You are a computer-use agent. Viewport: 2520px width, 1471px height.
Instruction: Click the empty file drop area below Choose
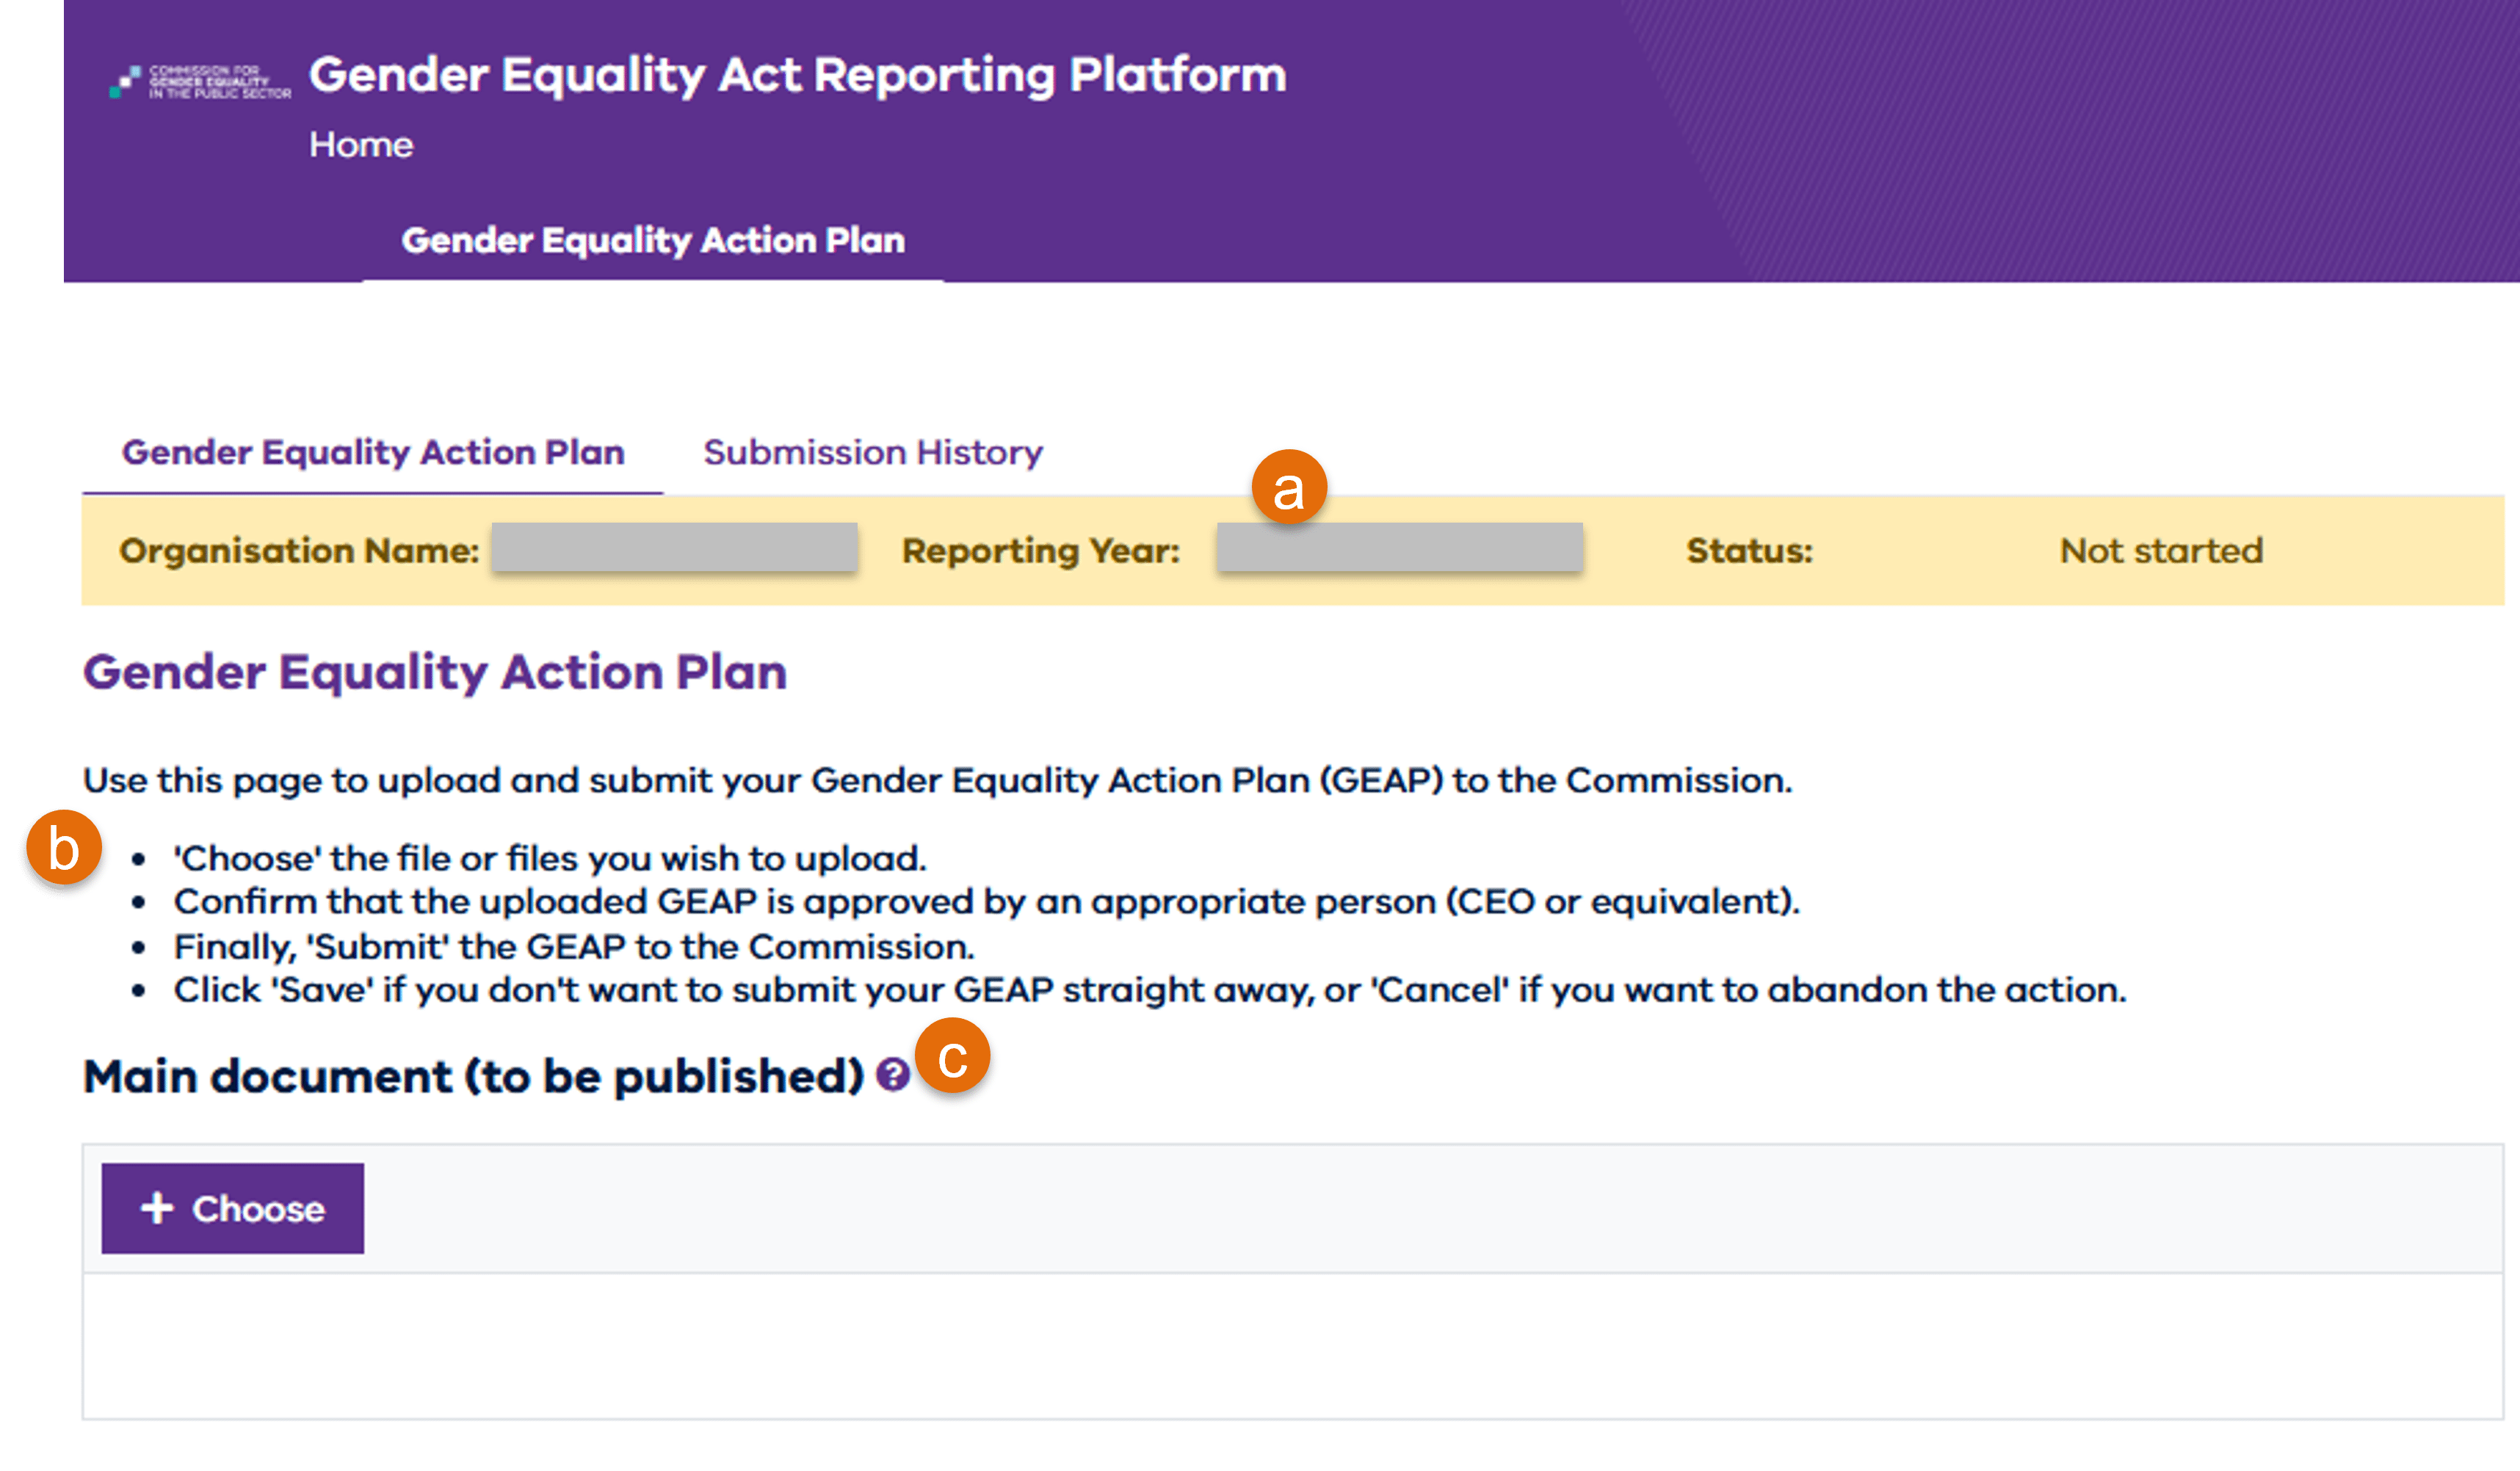click(x=1292, y=1346)
